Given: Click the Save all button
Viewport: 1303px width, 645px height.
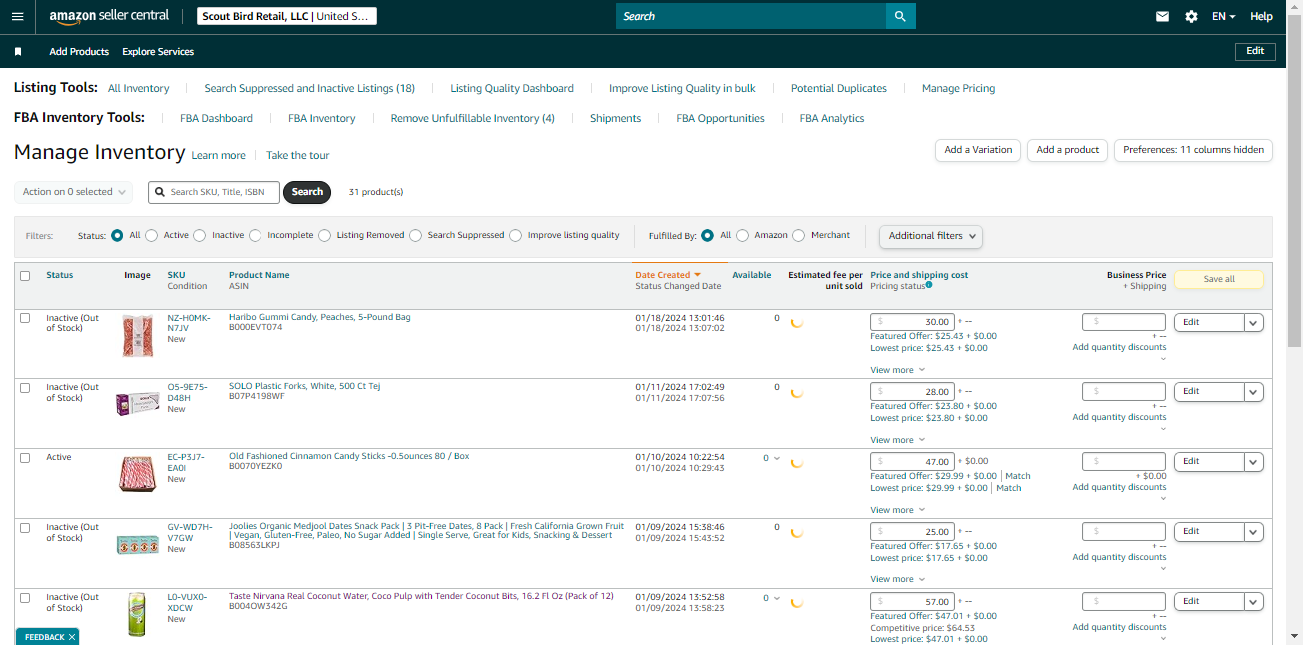Looking at the screenshot, I should [1219, 279].
